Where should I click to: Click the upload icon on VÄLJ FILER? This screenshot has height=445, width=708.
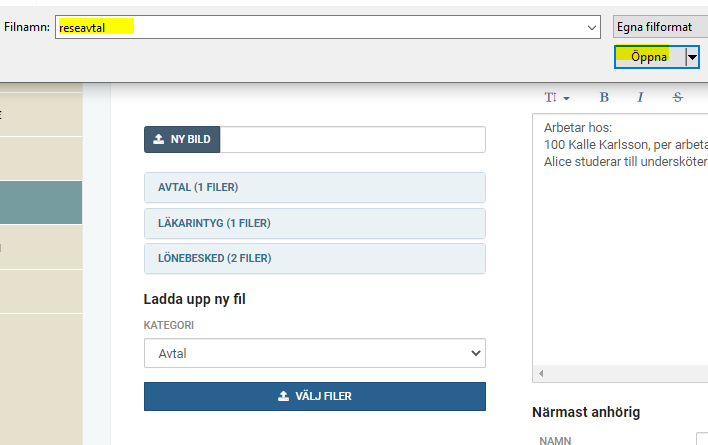(283, 396)
